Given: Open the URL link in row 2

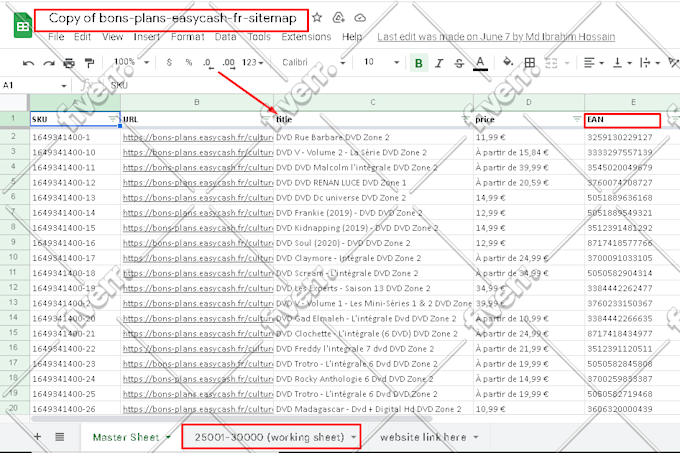Looking at the screenshot, I should coord(198,137).
